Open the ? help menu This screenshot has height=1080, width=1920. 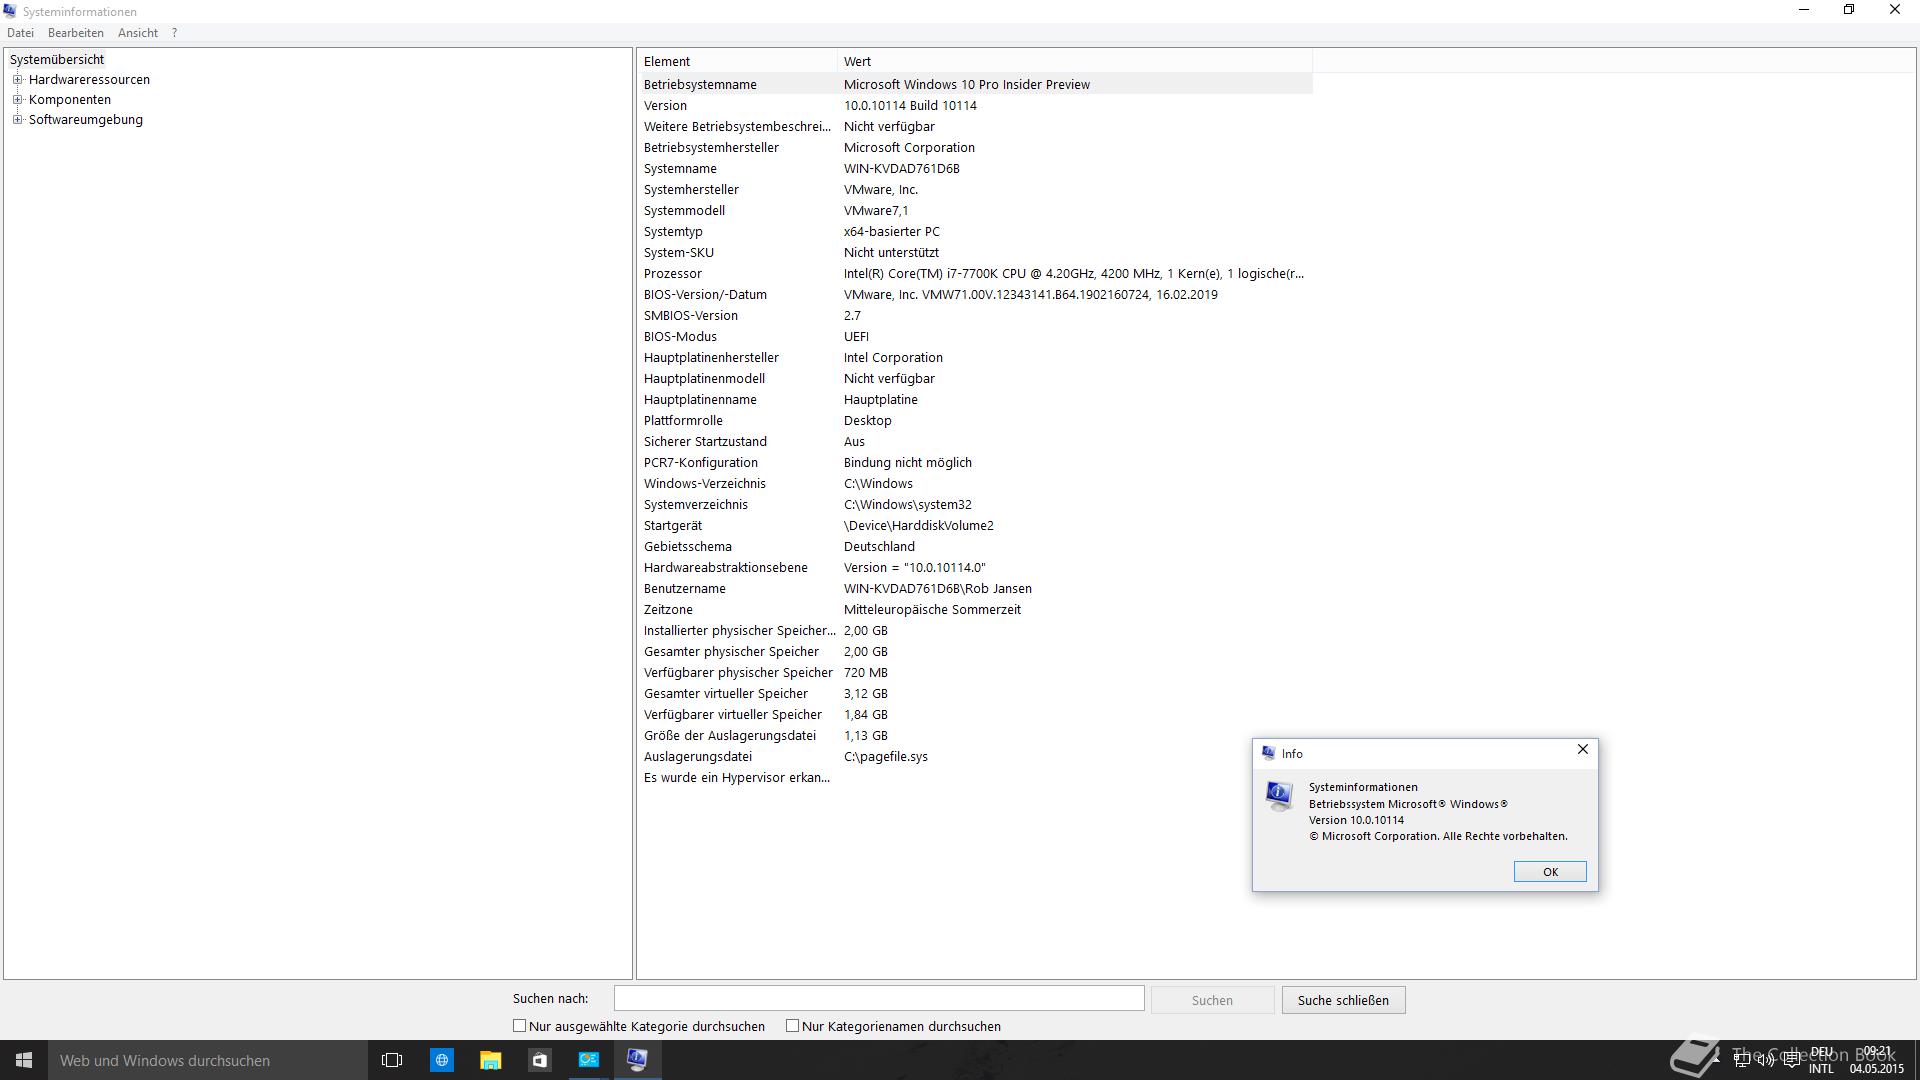pos(174,33)
